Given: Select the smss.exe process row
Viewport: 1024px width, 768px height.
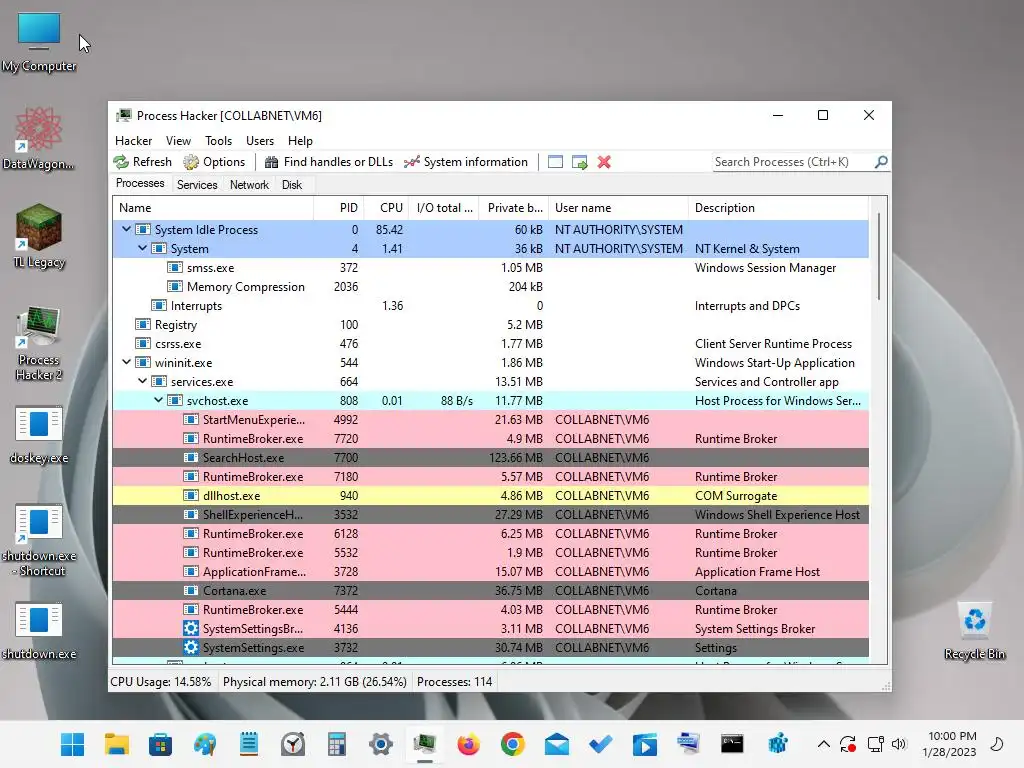Looking at the screenshot, I should coord(490,268).
